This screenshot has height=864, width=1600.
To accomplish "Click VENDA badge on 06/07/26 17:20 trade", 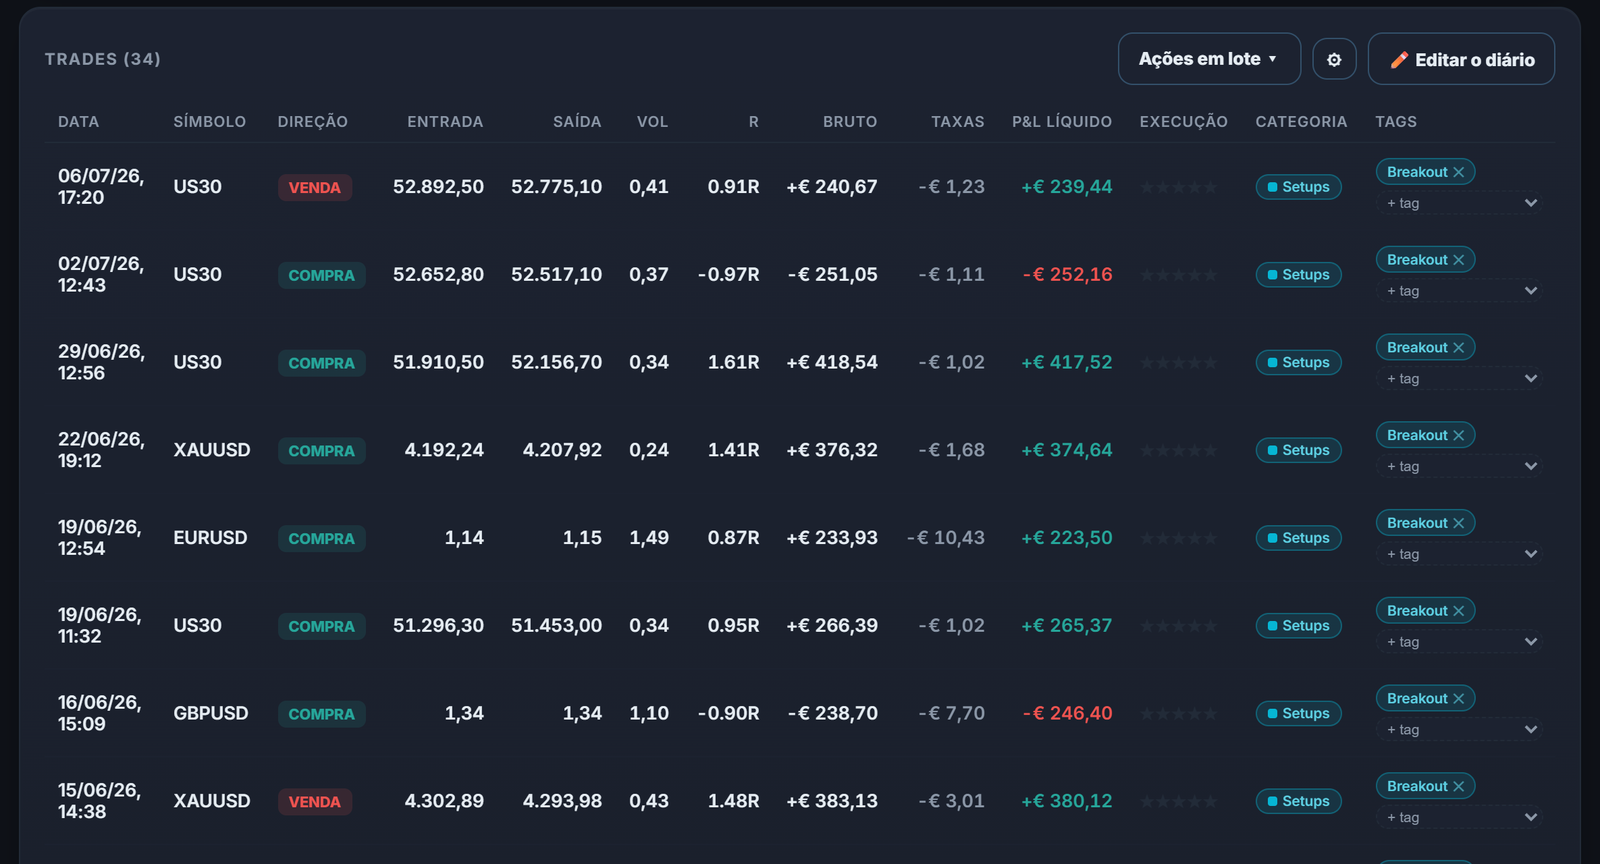I will [x=314, y=188].
